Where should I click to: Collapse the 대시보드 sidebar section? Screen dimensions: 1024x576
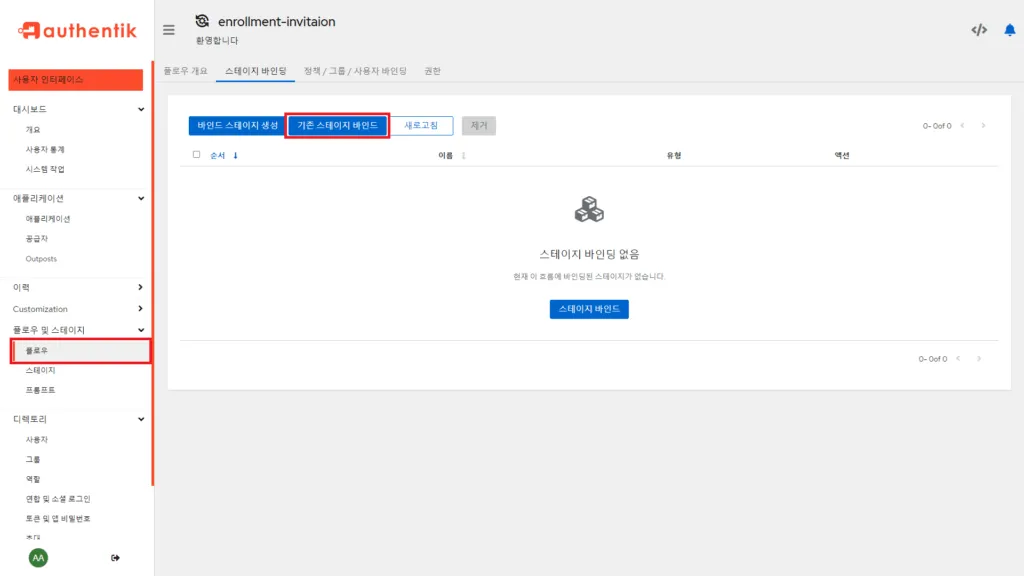point(142,109)
